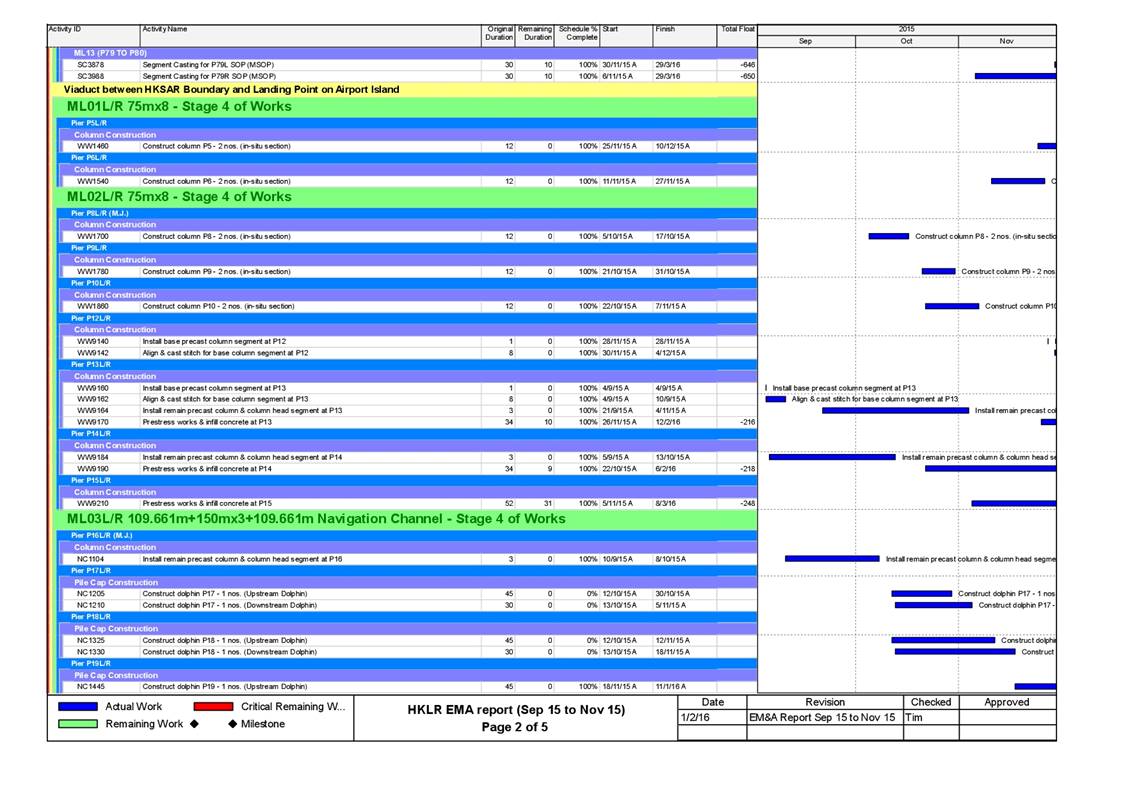
Task: Select the ML03L/R Navigation Channel group heading
Action: click(405, 519)
